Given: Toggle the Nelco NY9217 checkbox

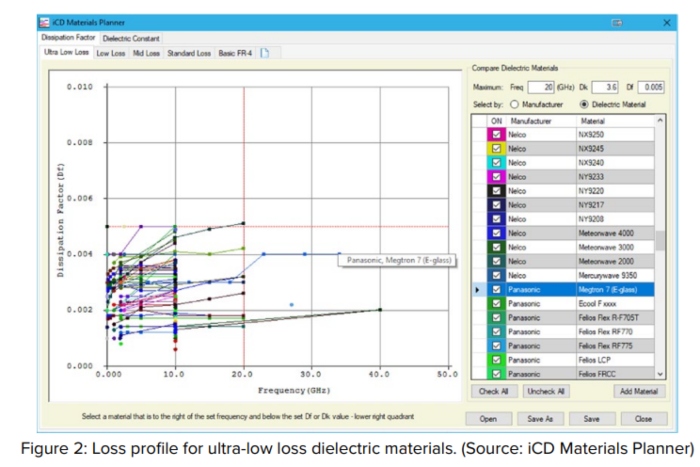Looking at the screenshot, I should 496,205.
